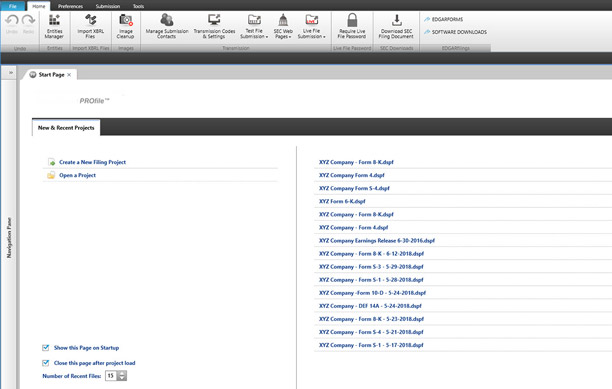Open Transmission Codes & Settings
612x389 pixels.
(214, 27)
